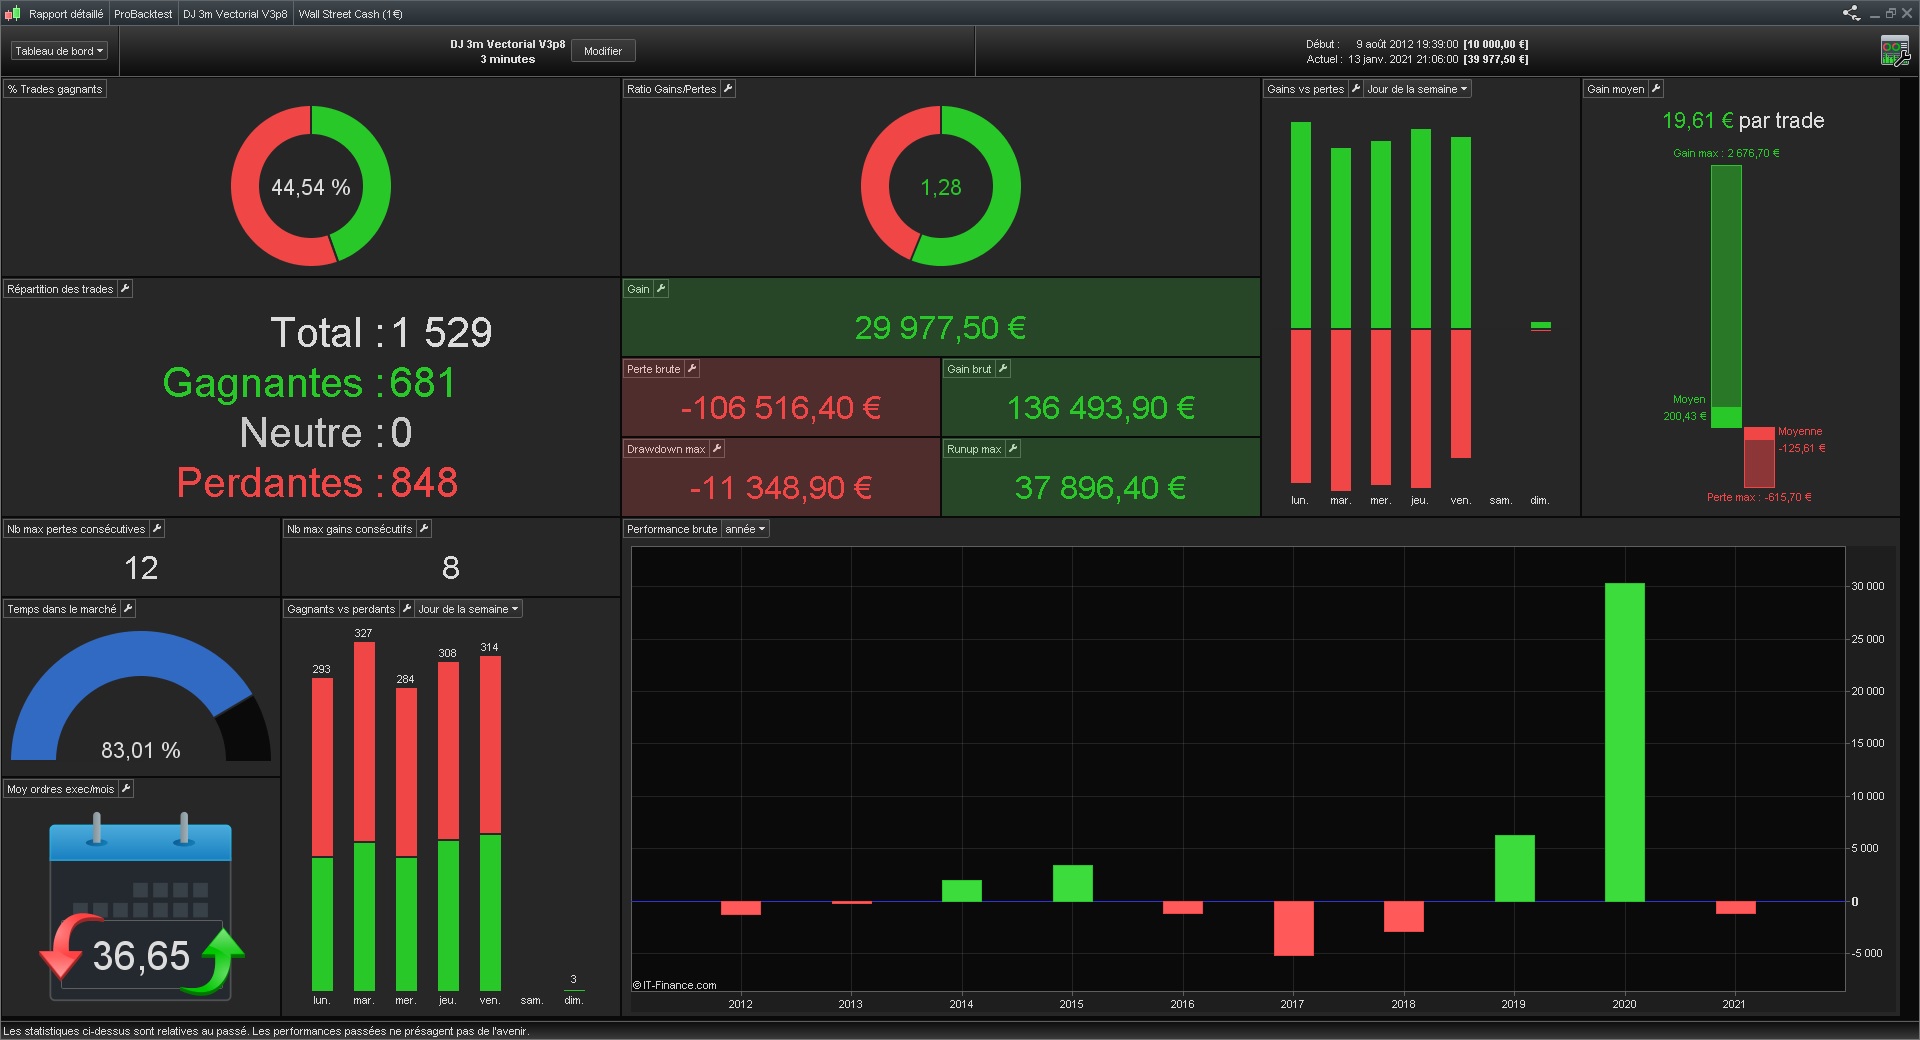Click the gain value 29 977,50 €
Viewport: 1920px width, 1040px height.
tap(940, 328)
